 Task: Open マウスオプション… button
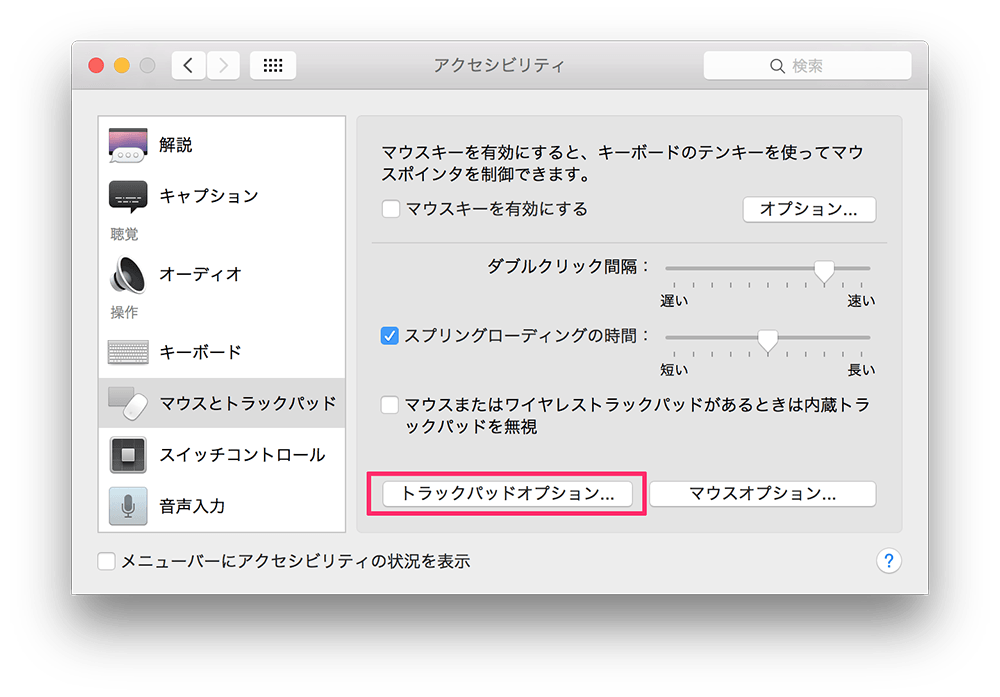pos(763,494)
